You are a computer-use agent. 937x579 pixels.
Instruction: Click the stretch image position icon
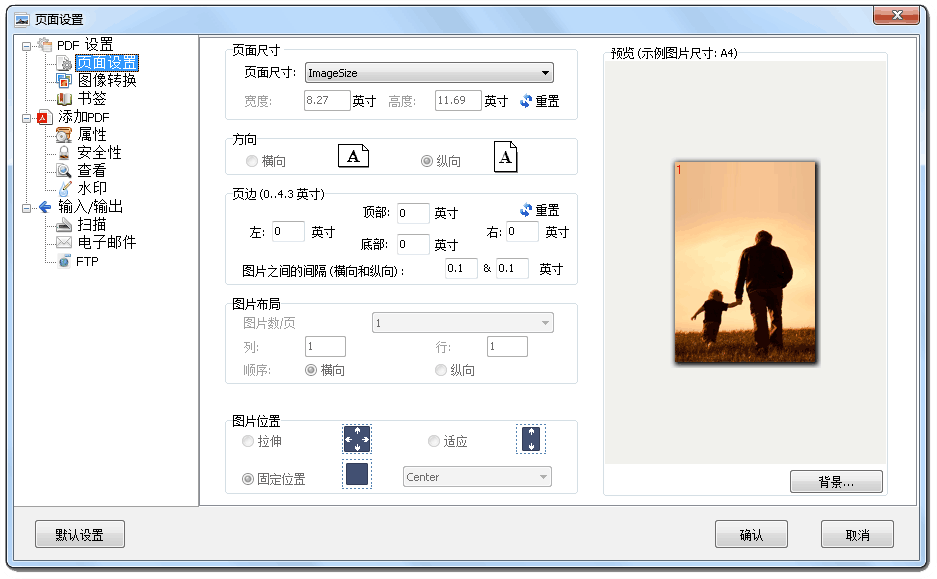click(x=357, y=440)
